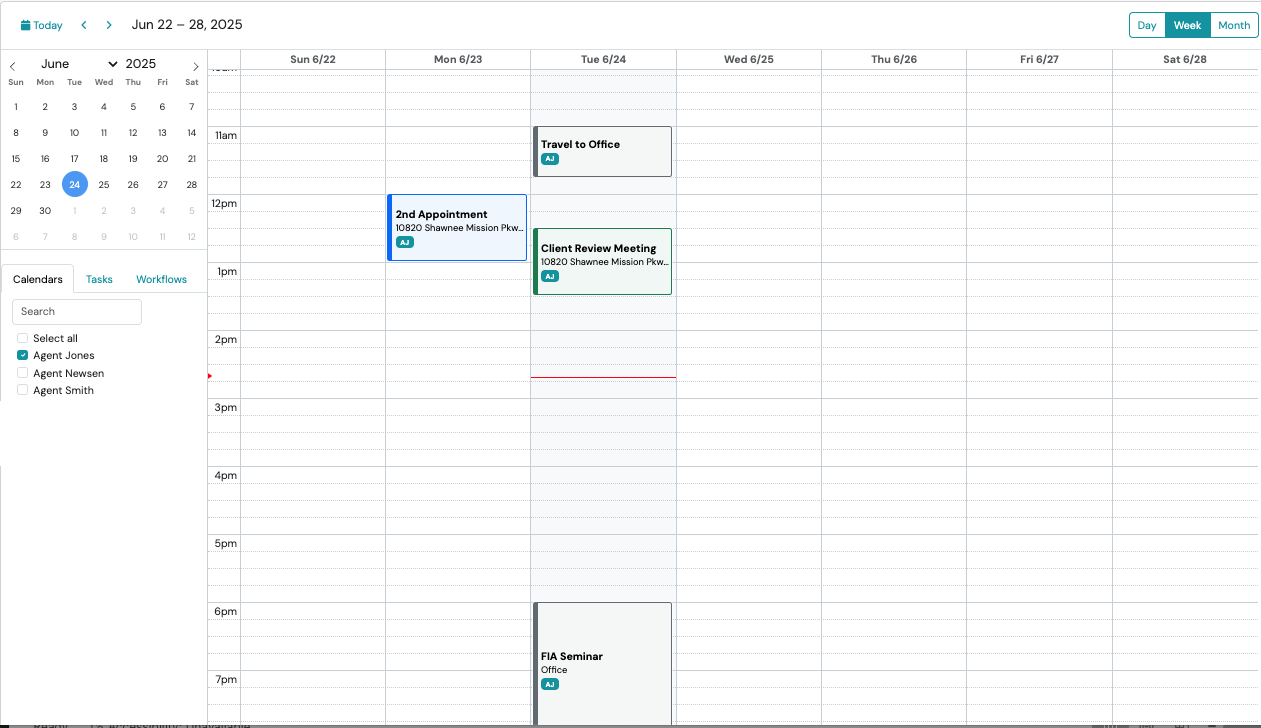Viewport: 1261px width, 728px height.
Task: Switch to Day view
Action: click(x=1147, y=25)
